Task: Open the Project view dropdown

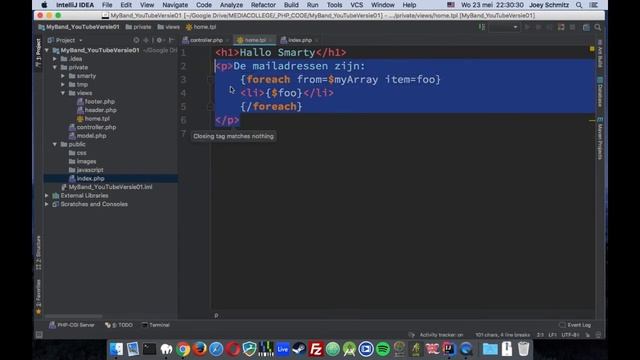Action: 65,40
